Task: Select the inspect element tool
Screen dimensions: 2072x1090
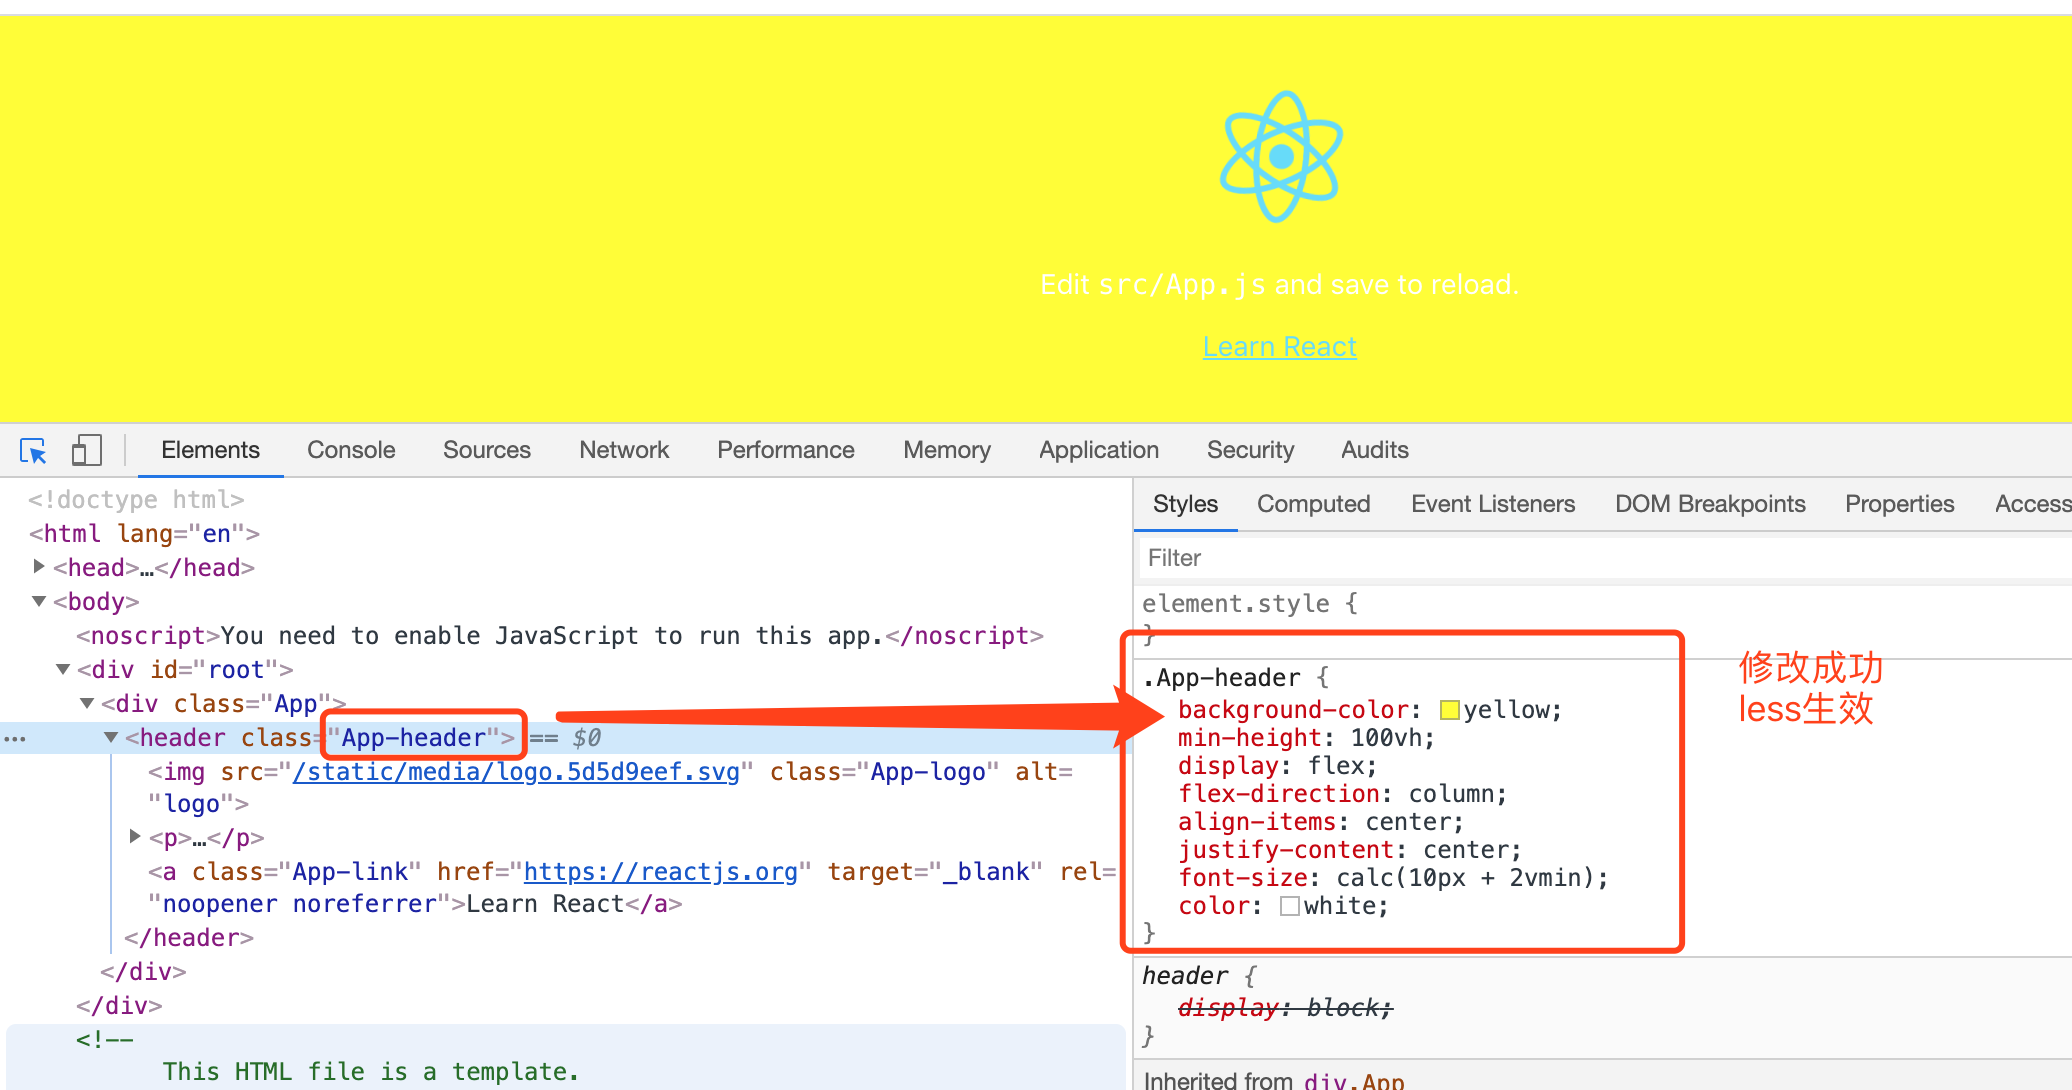Action: 33,451
